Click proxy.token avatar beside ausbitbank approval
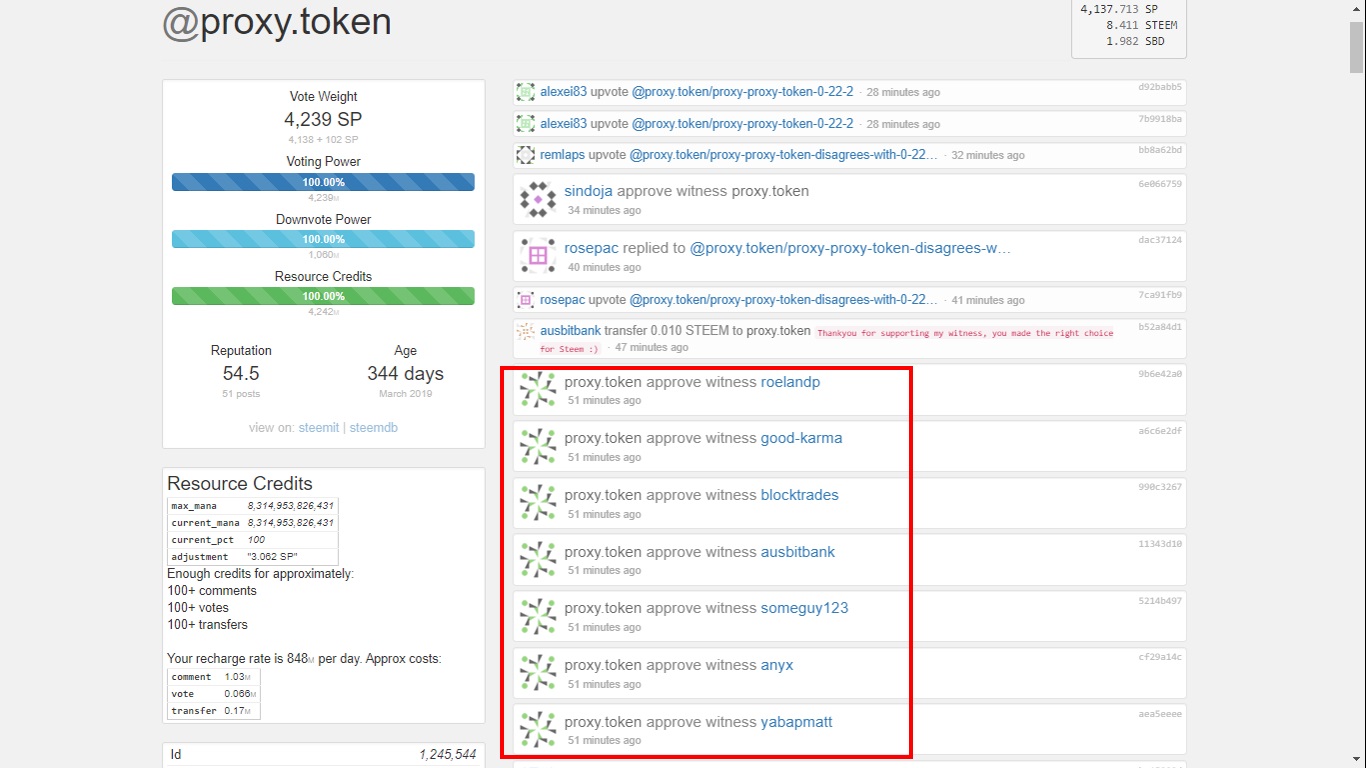 (538, 560)
